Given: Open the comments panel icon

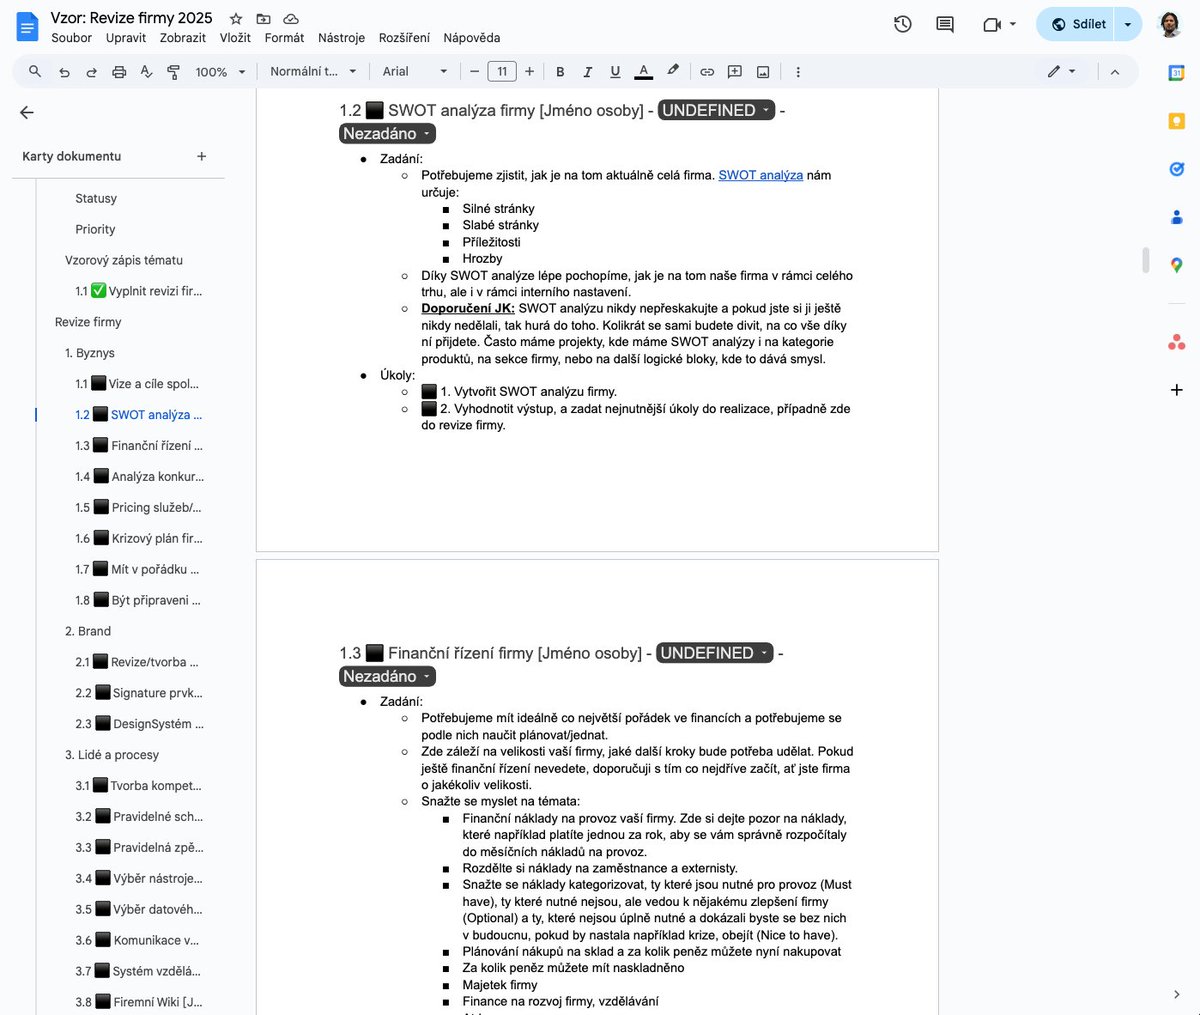Looking at the screenshot, I should tap(943, 24).
